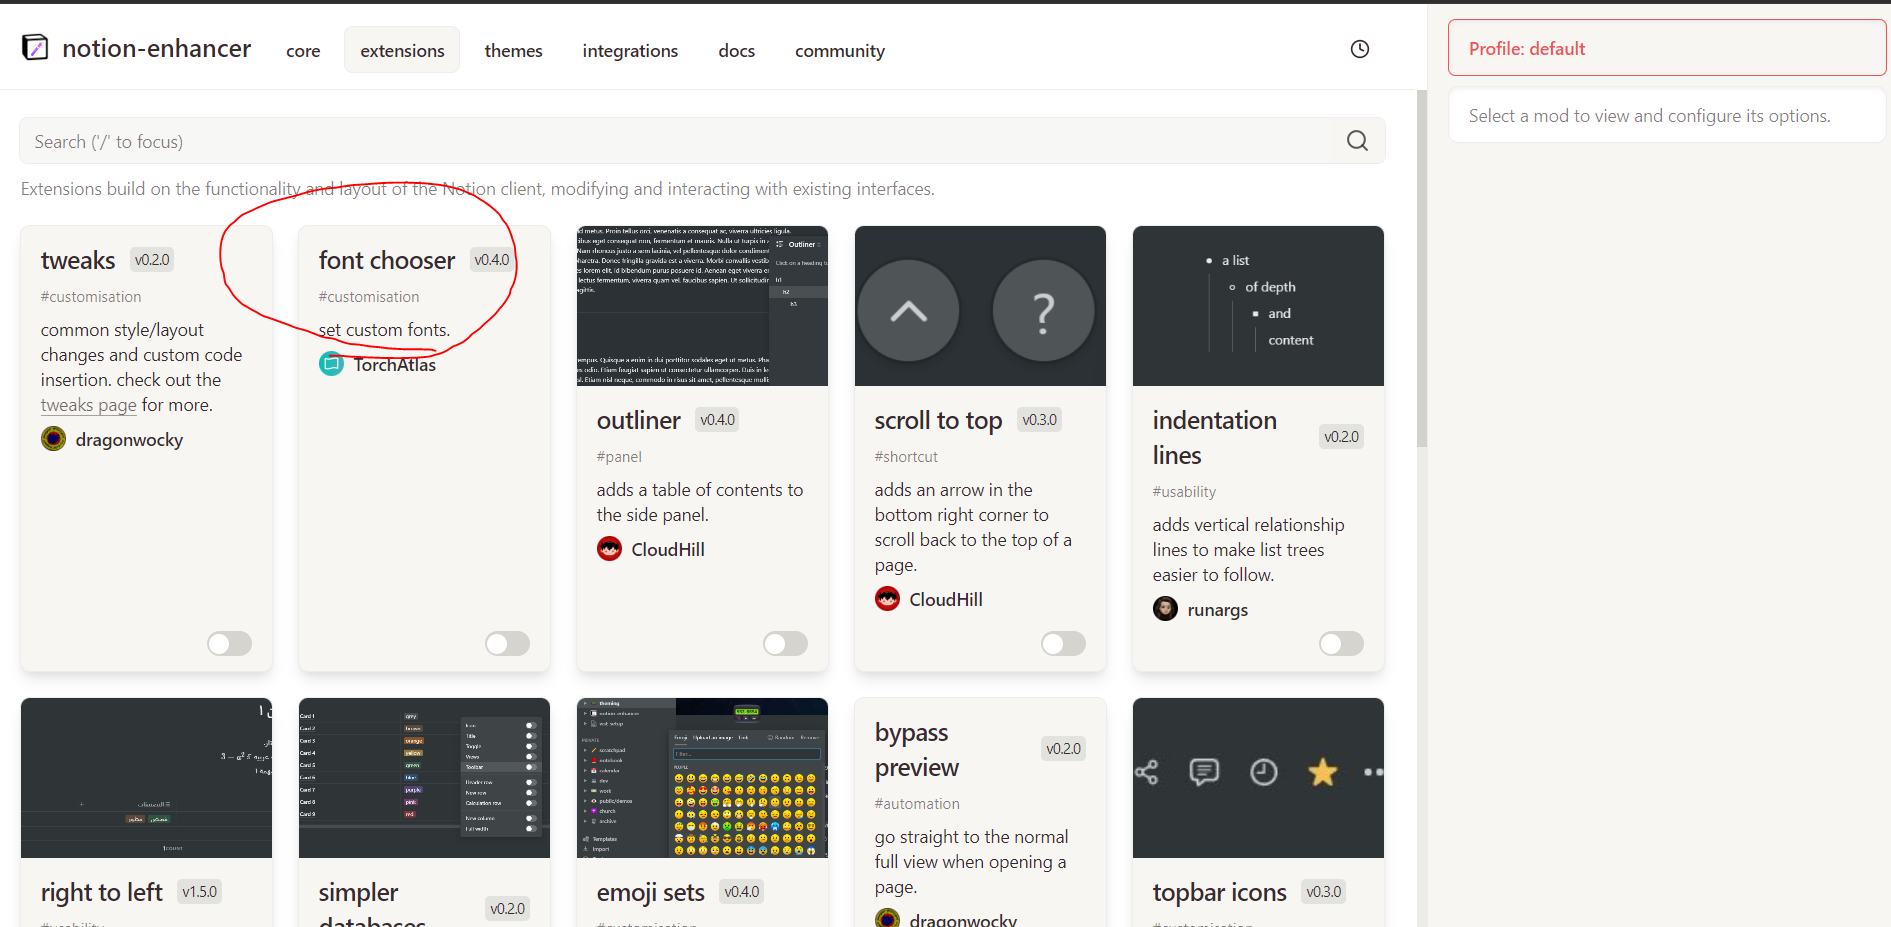The height and width of the screenshot is (927, 1891).
Task: Click the #panel tag on outliner card
Action: pyautogui.click(x=619, y=457)
